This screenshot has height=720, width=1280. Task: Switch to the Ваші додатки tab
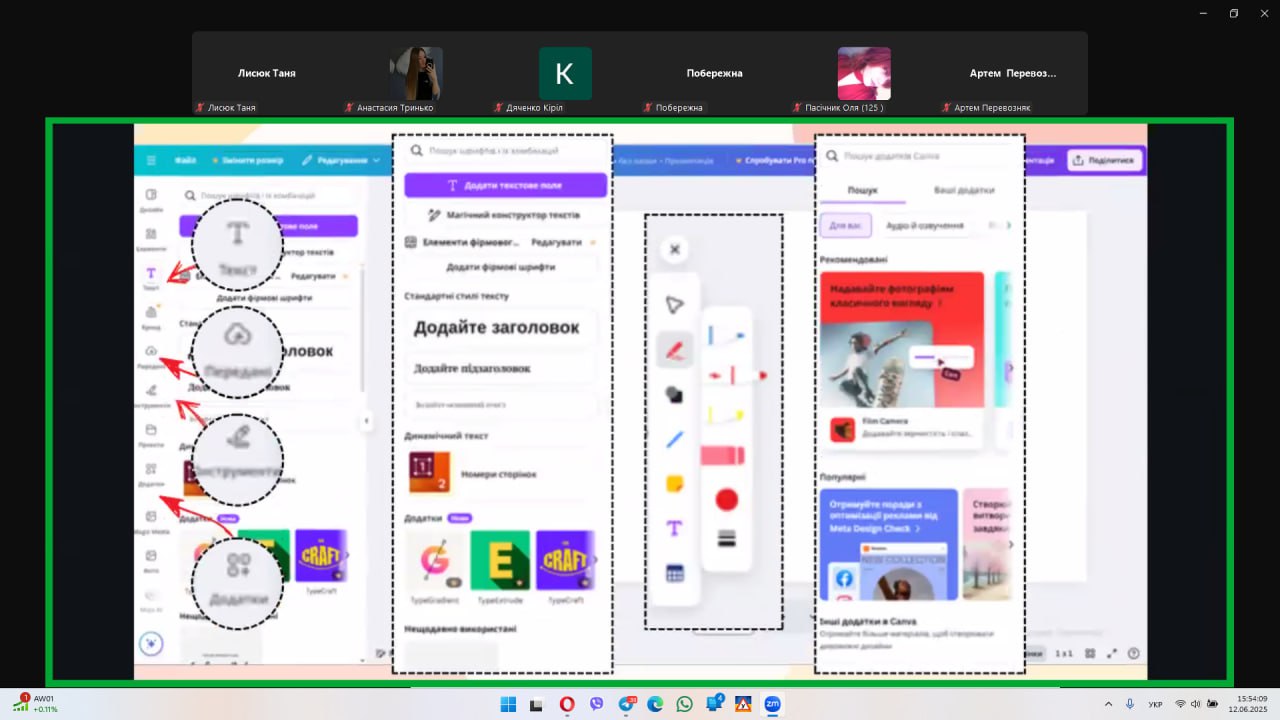click(x=964, y=190)
